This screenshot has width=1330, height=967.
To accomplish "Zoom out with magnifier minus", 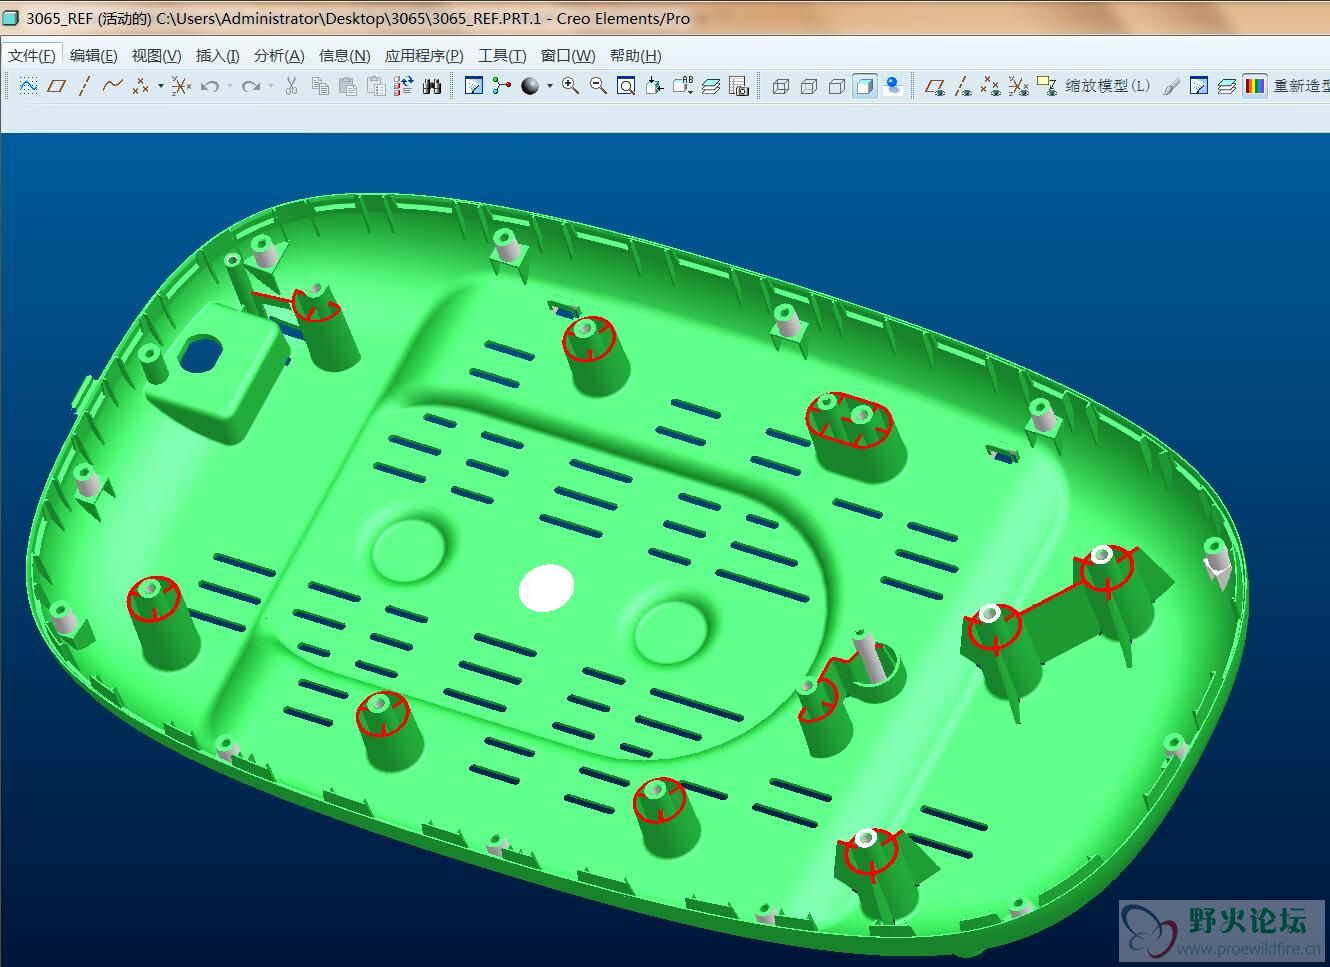I will (x=598, y=86).
